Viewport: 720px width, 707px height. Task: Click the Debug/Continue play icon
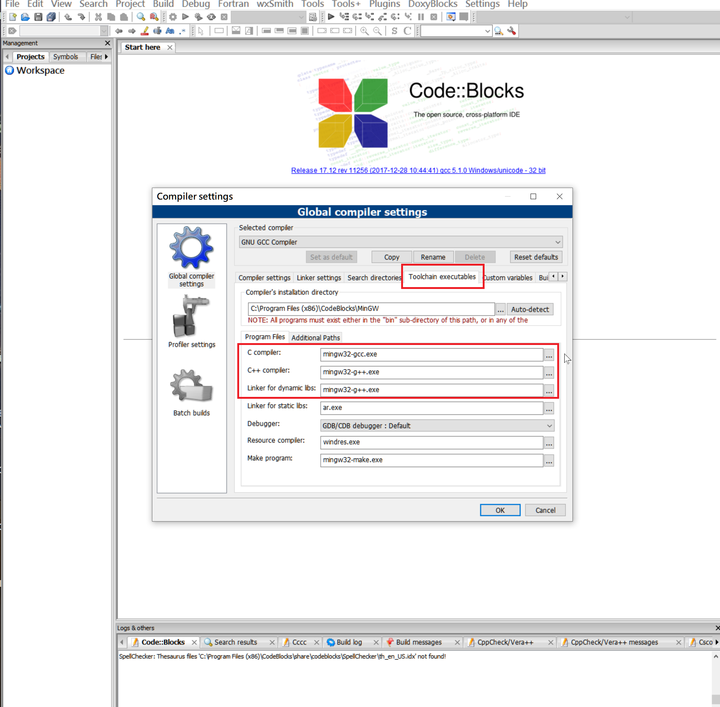click(331, 17)
